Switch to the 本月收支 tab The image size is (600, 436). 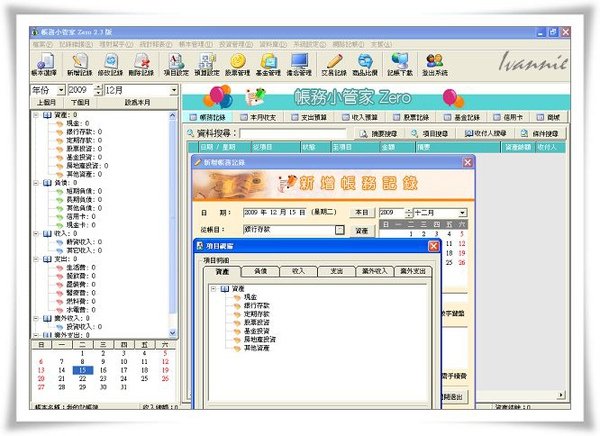(258, 118)
